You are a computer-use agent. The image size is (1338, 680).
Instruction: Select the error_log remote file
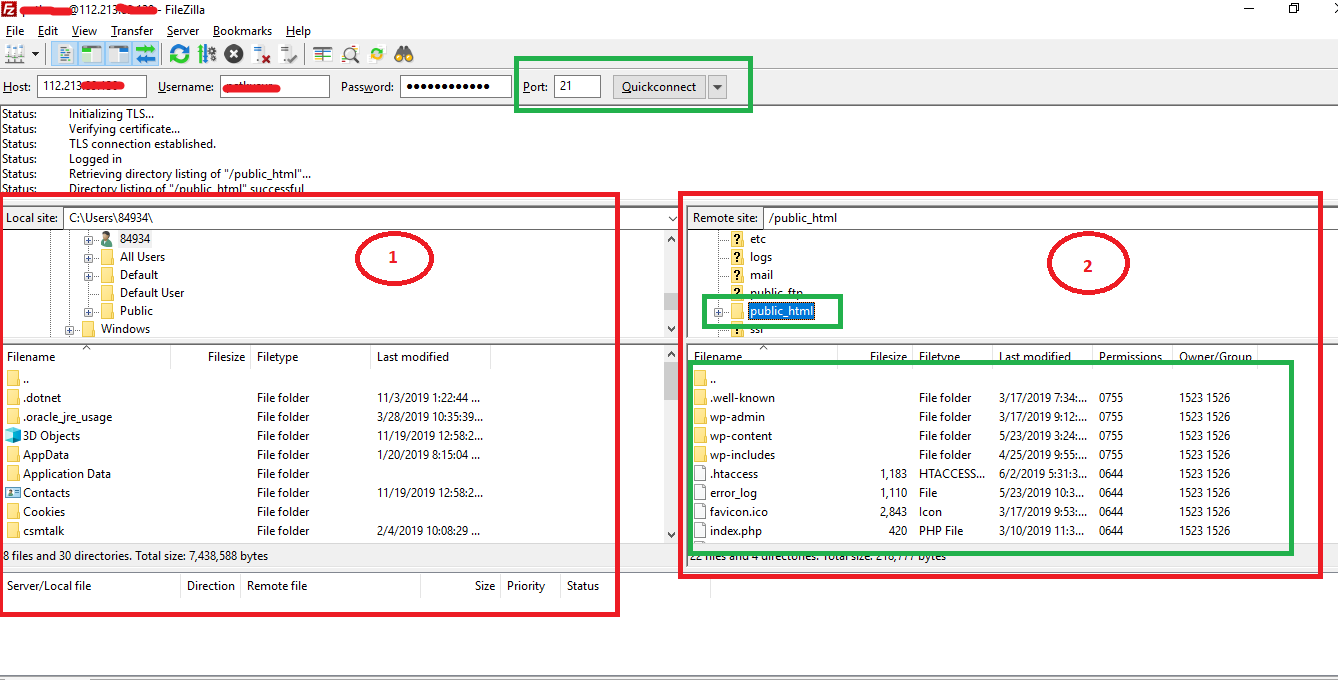pos(733,493)
